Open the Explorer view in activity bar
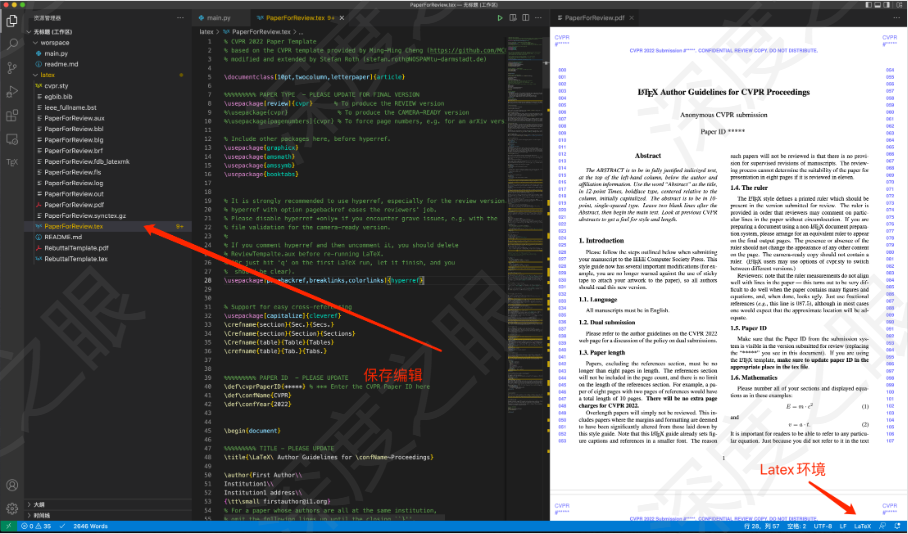Viewport: 908px width, 534px height. (12, 21)
